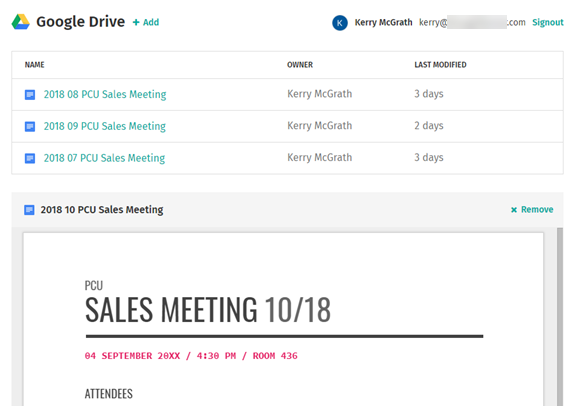
Task: Remove the attached 2018 10 document
Action: click(537, 209)
